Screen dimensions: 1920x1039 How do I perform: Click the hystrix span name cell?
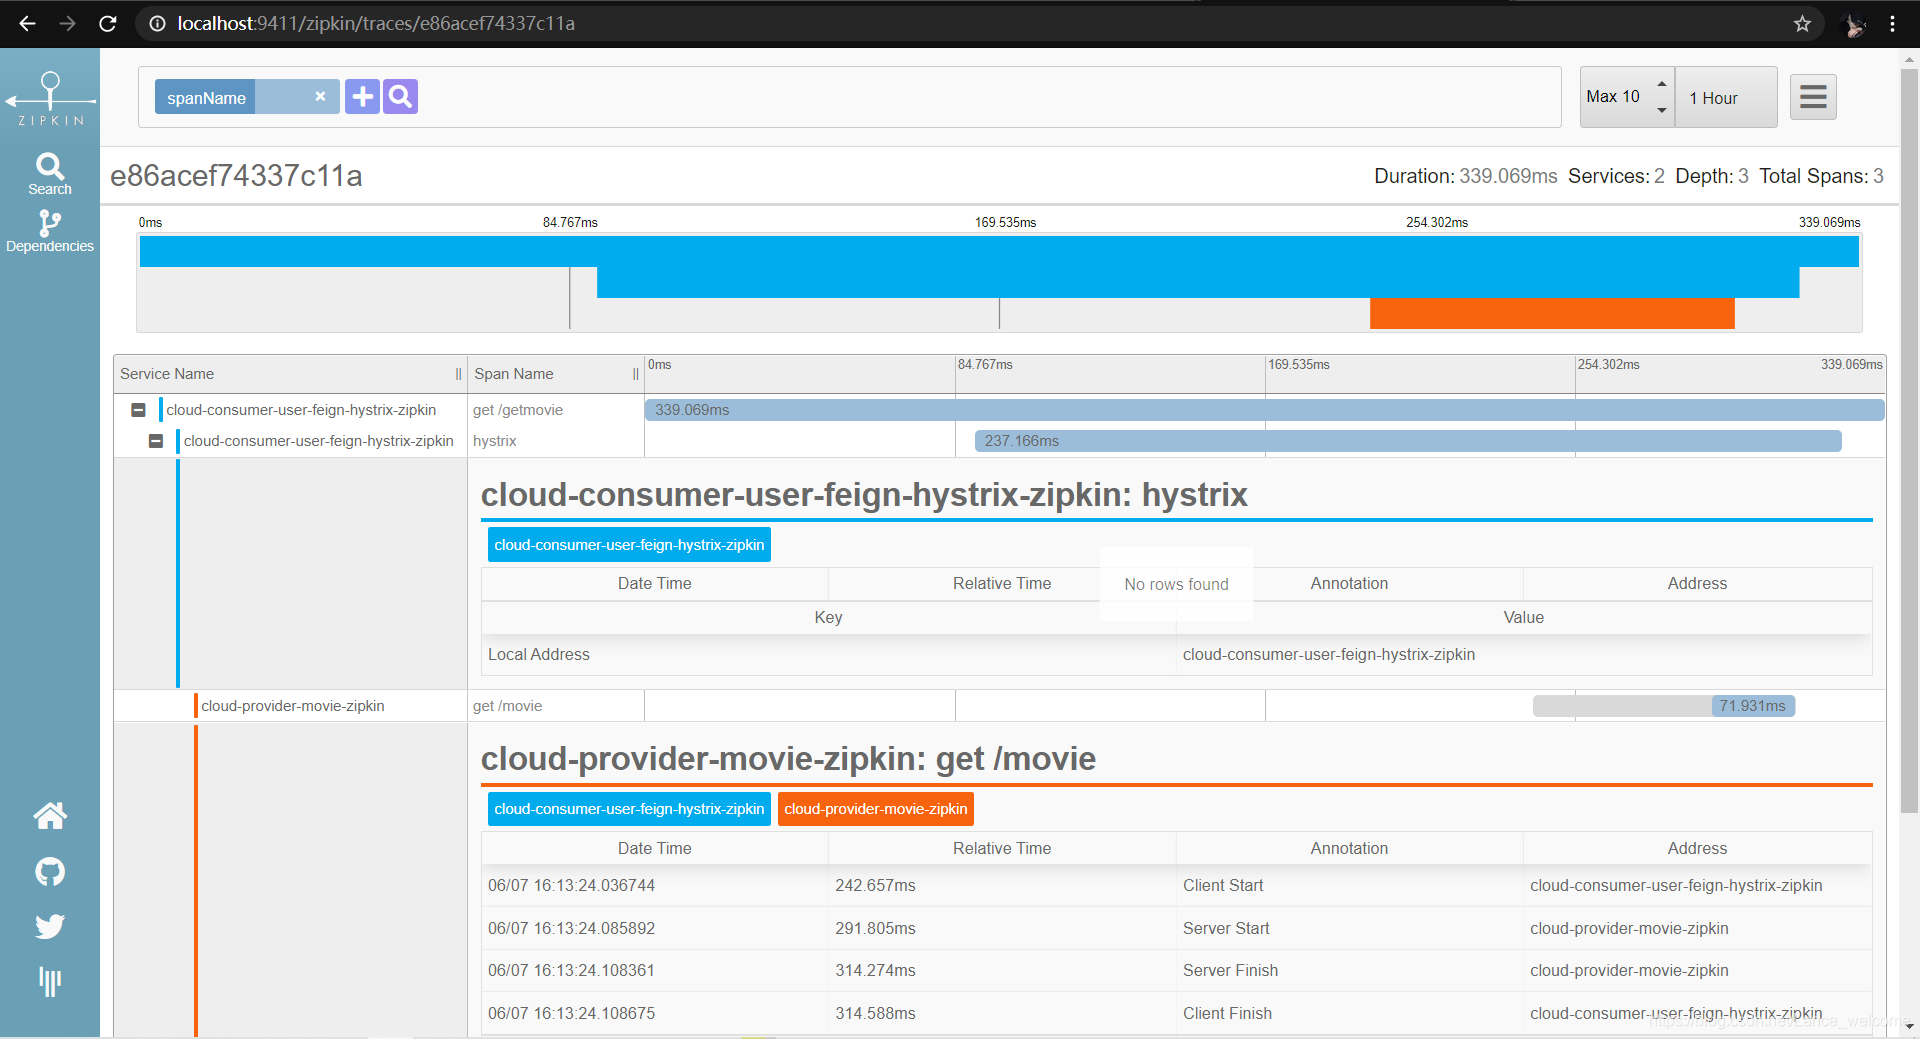(x=495, y=441)
